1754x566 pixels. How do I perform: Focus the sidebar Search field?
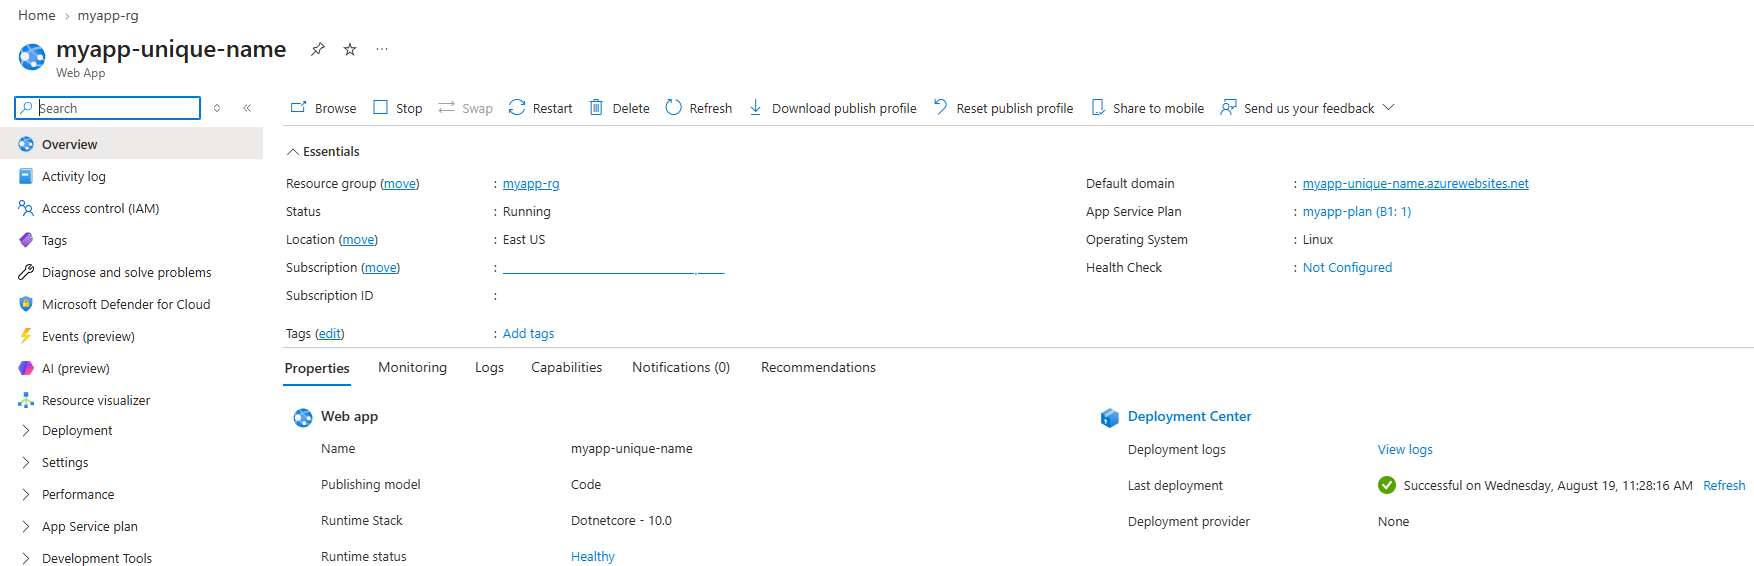click(108, 108)
